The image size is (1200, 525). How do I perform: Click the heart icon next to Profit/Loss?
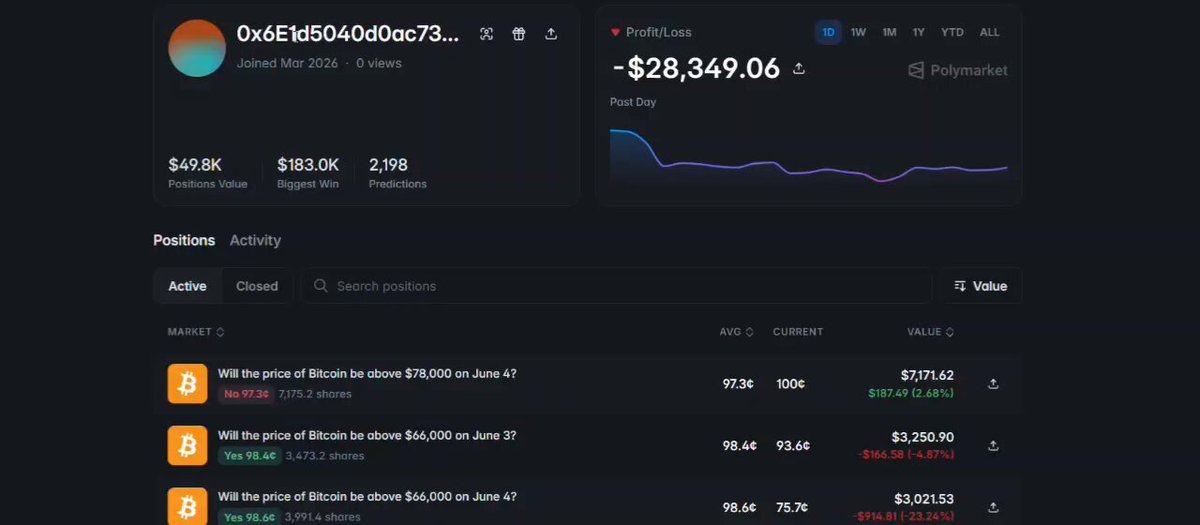click(615, 33)
